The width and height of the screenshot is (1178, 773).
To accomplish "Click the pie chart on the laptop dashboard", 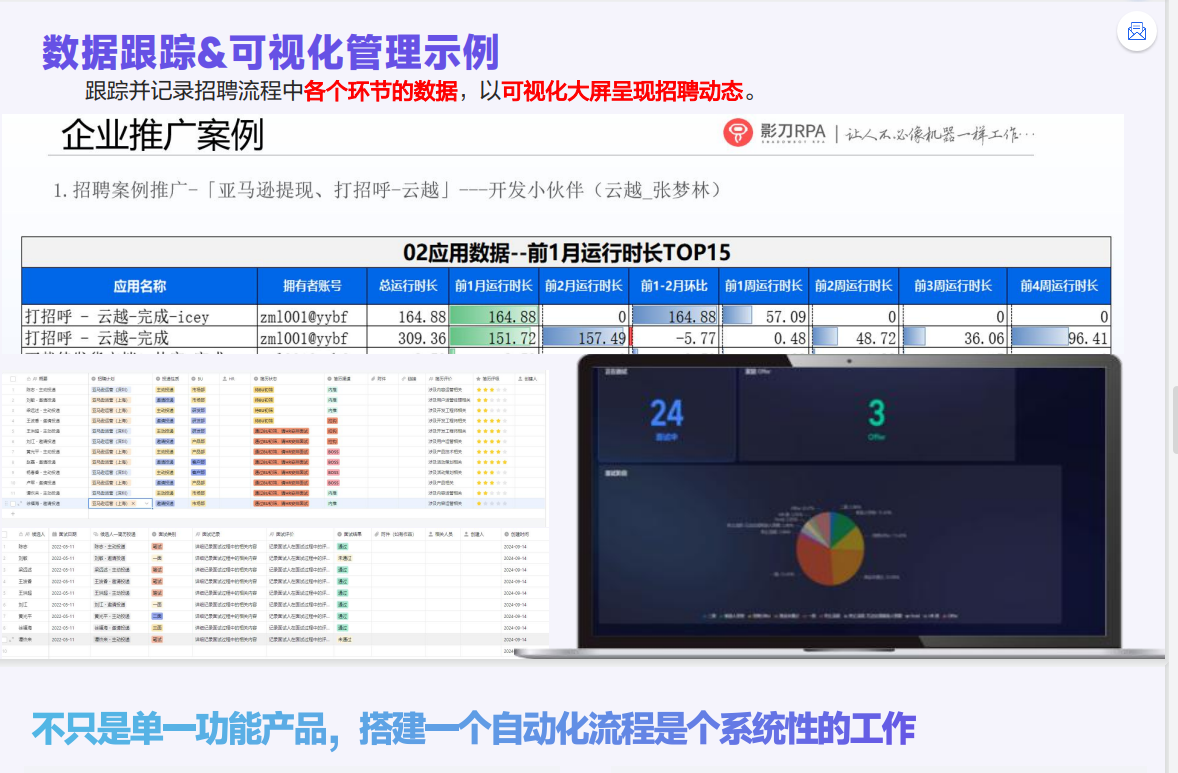I will [x=829, y=548].
